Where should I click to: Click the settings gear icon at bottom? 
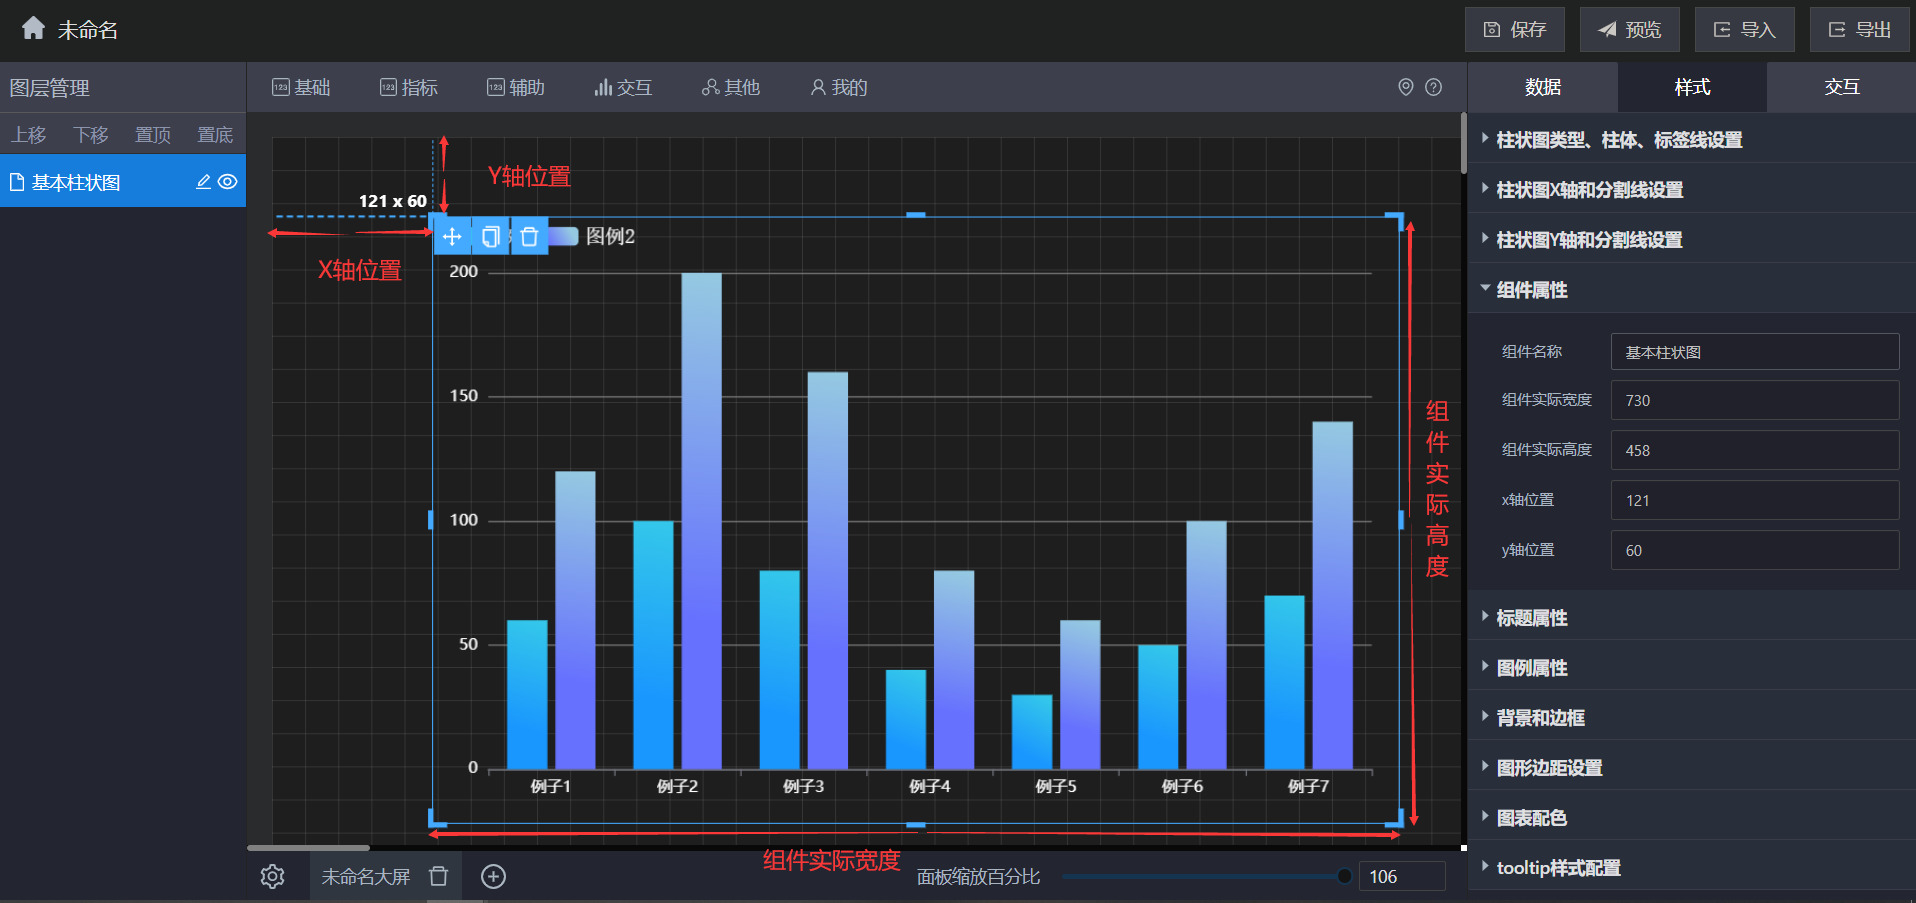(x=272, y=876)
